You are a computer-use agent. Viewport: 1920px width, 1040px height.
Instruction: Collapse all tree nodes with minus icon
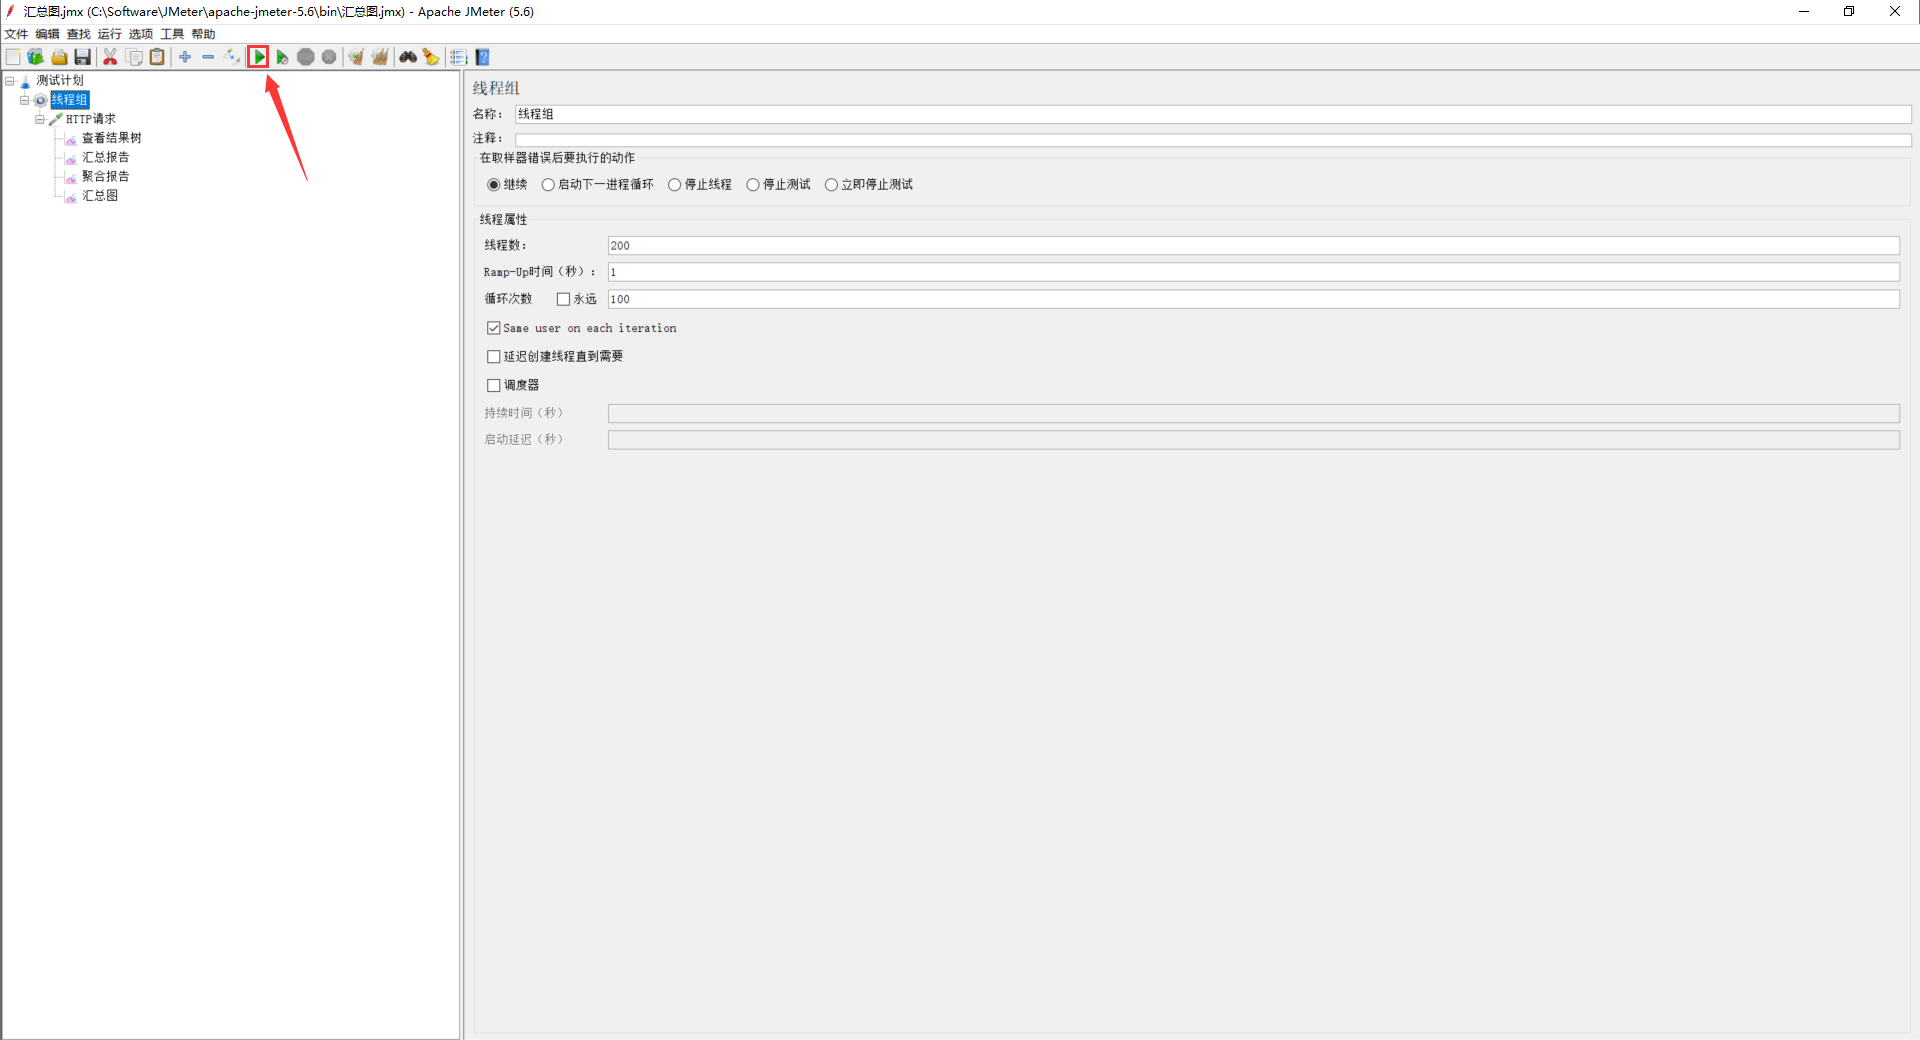[x=208, y=57]
